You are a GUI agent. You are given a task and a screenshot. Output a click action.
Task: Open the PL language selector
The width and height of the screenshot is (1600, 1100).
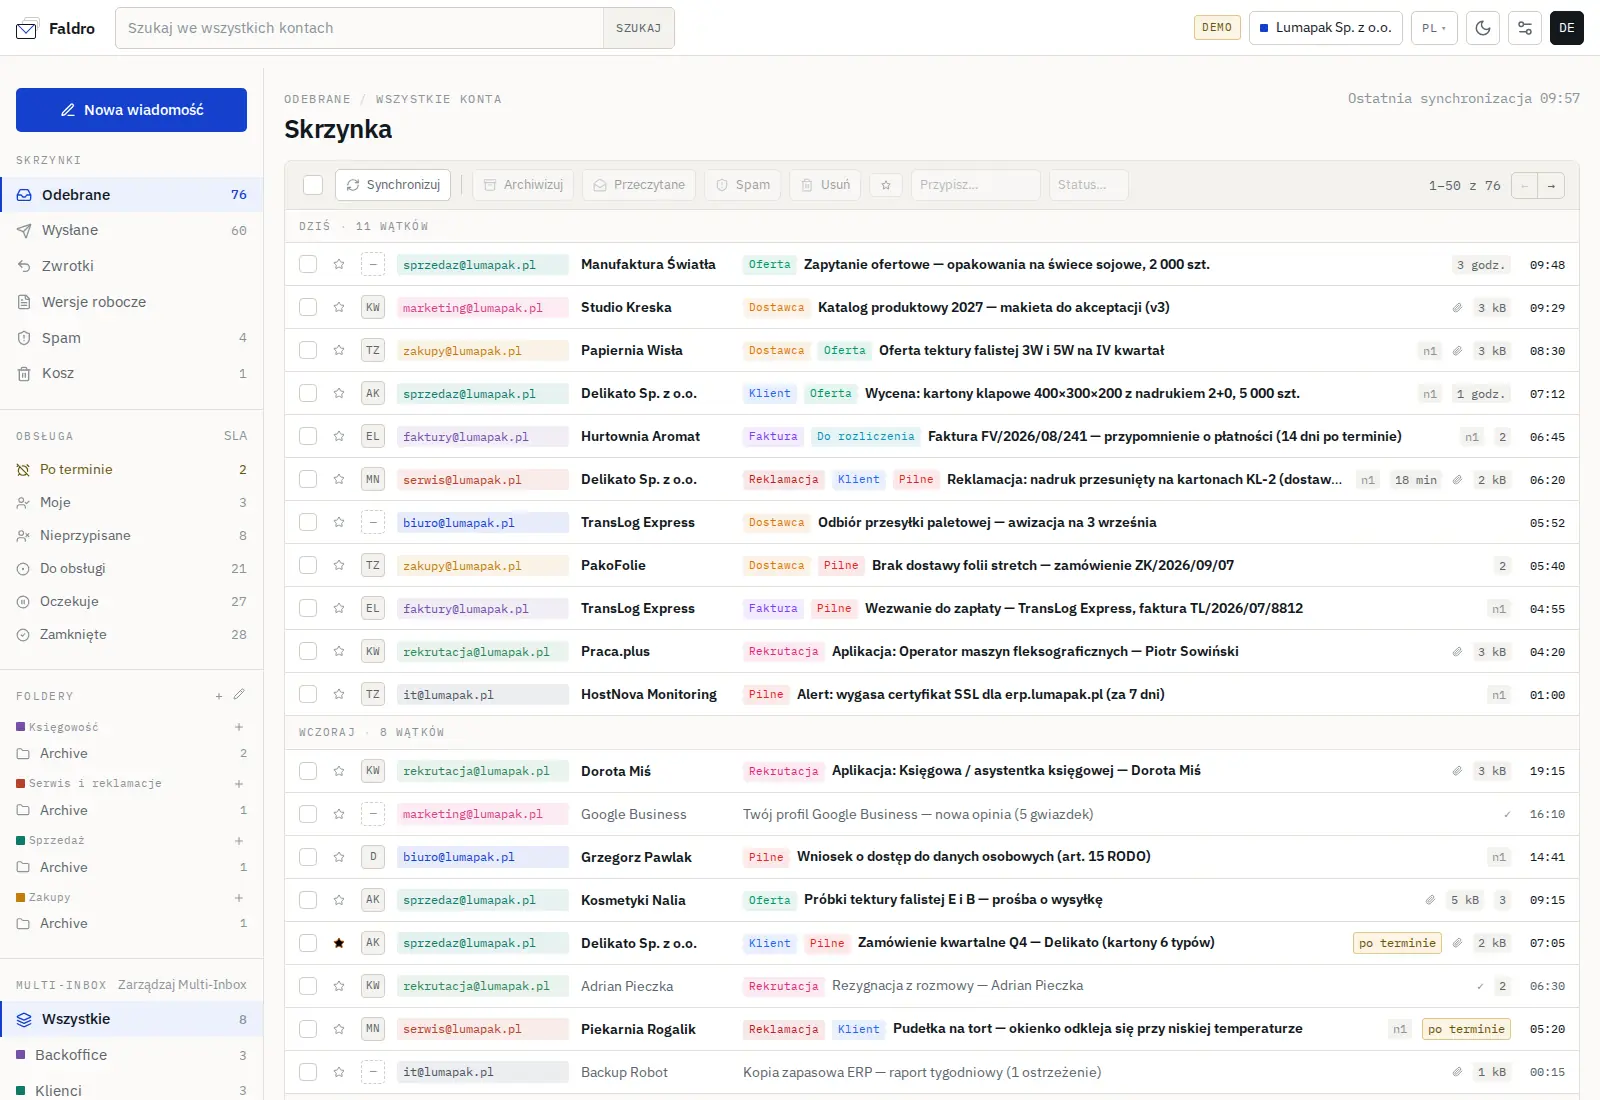pos(1435,28)
